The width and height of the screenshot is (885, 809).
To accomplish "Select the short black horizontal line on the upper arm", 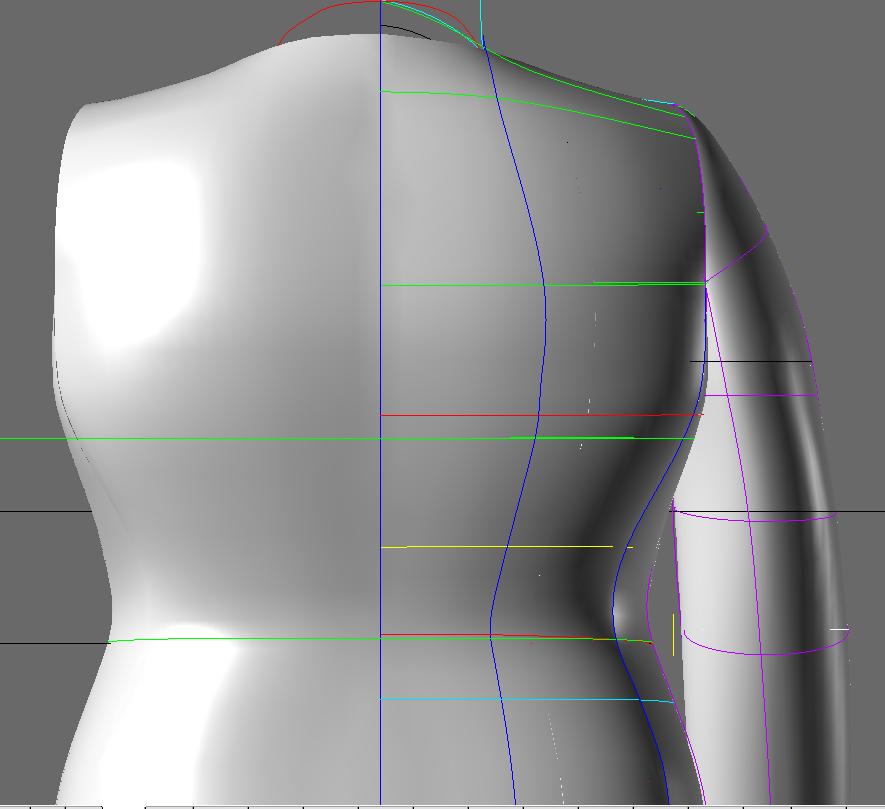I will pos(751,361).
